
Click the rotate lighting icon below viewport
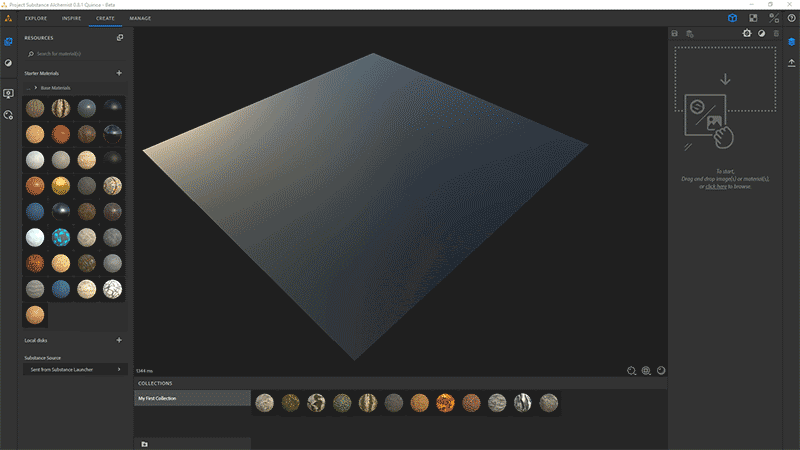(x=661, y=370)
